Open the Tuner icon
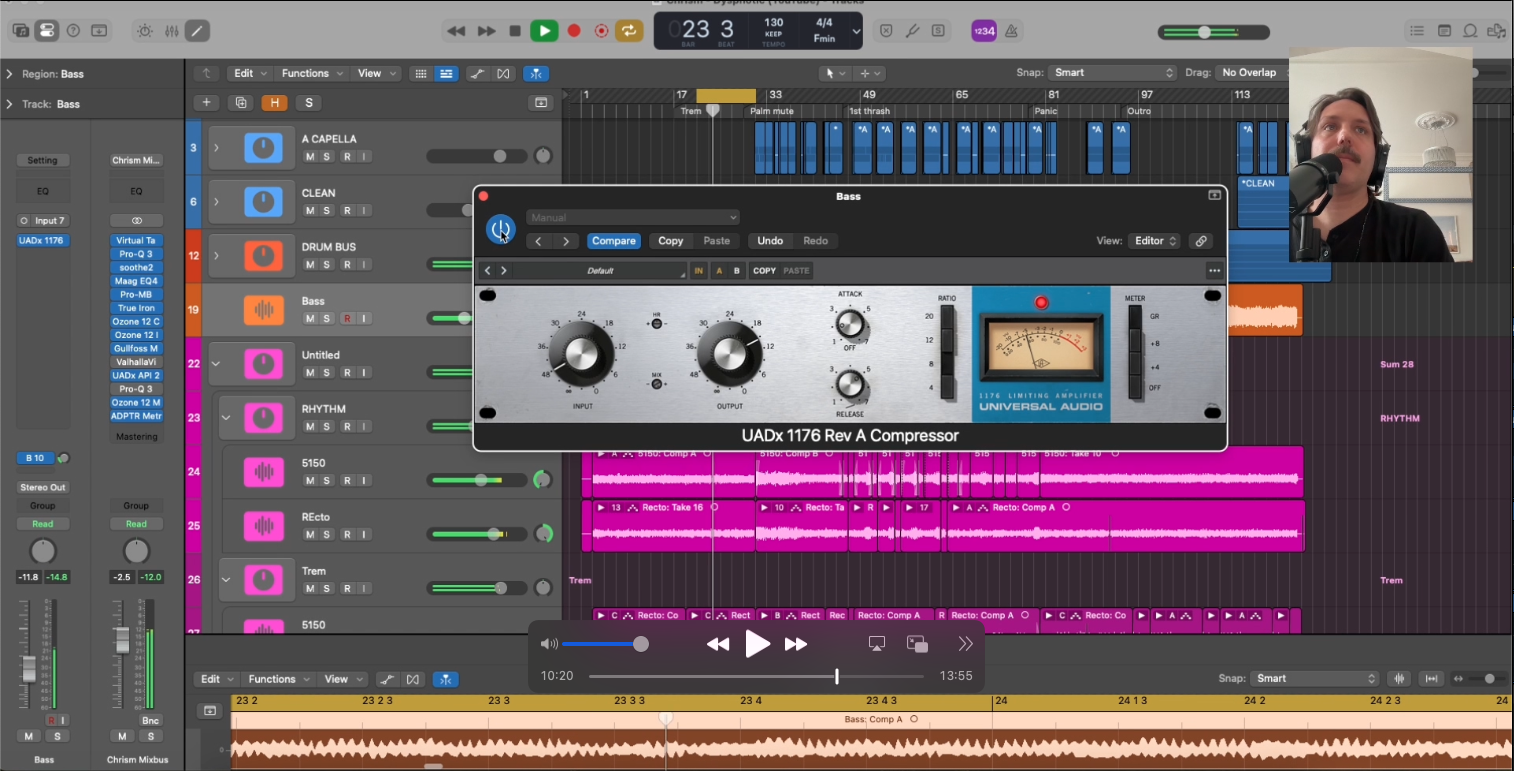This screenshot has height=771, width=1514. pyautogui.click(x=912, y=31)
